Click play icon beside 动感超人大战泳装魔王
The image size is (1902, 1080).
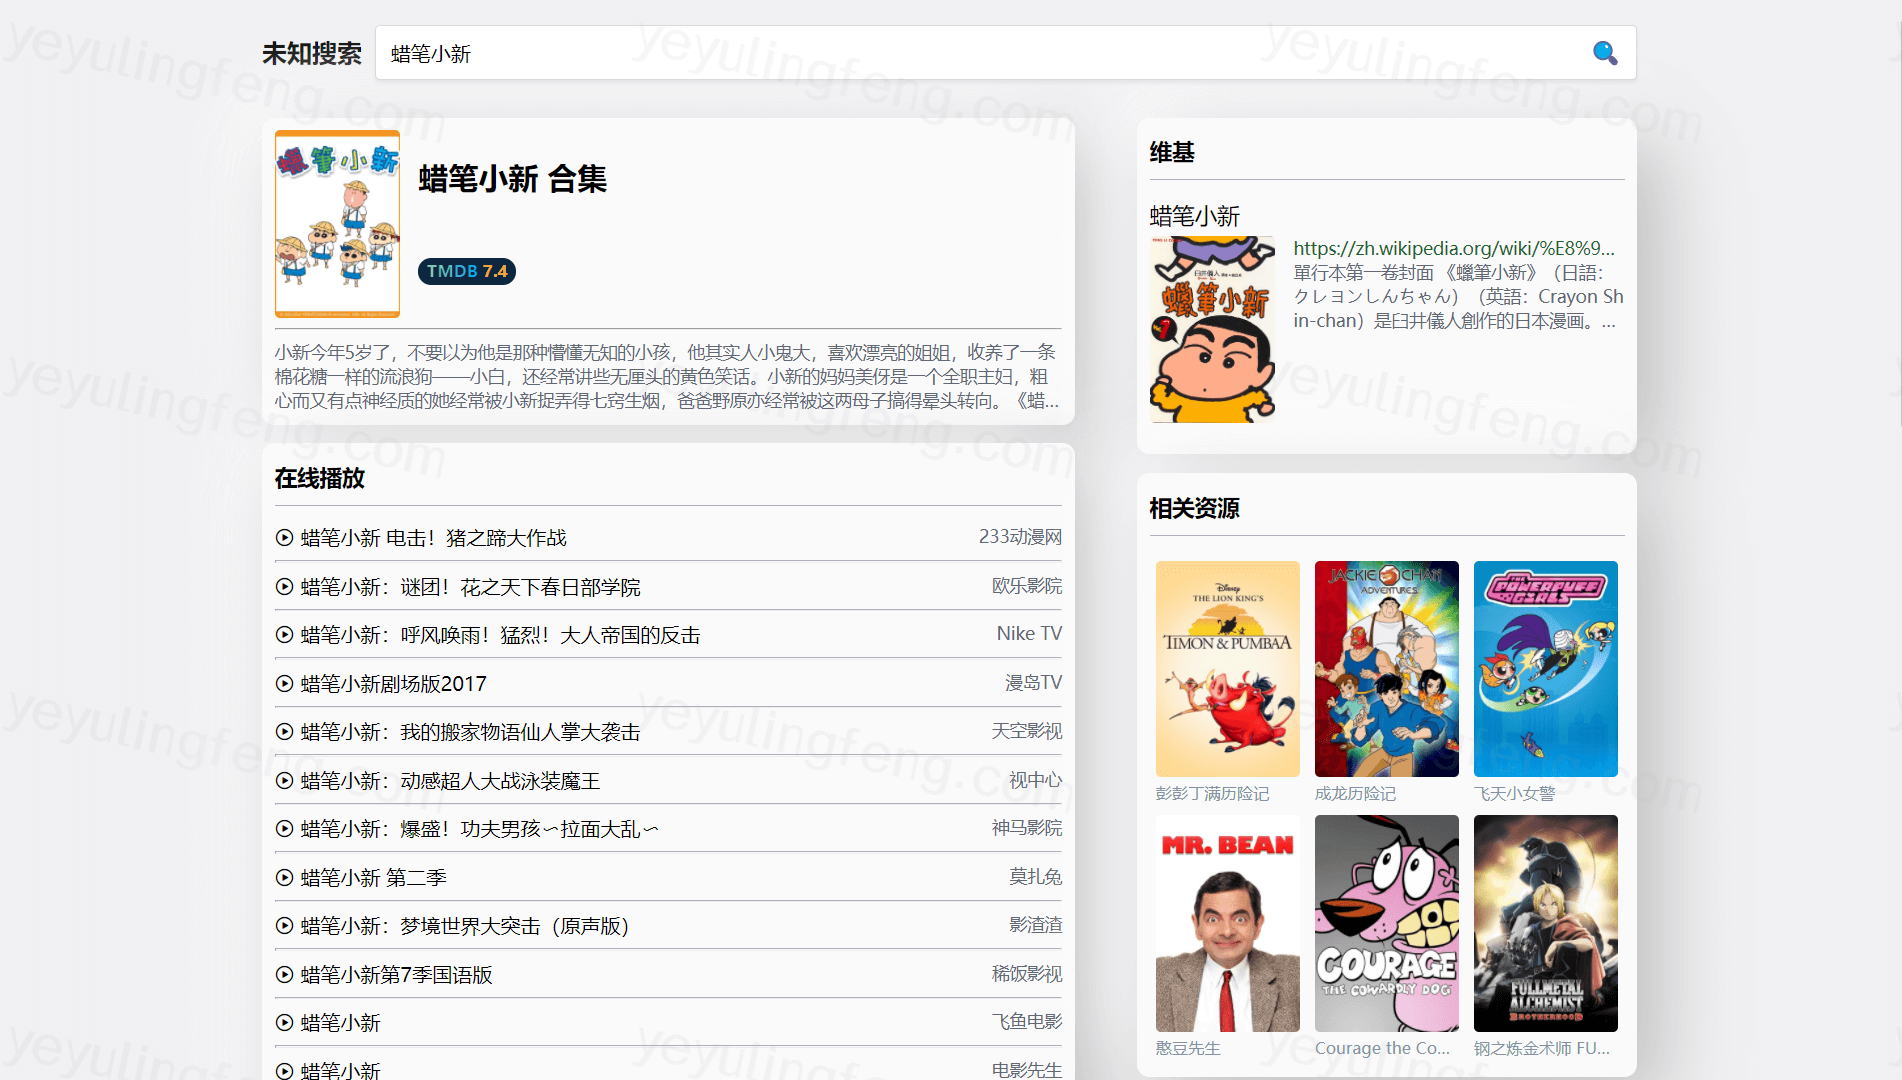coord(284,781)
